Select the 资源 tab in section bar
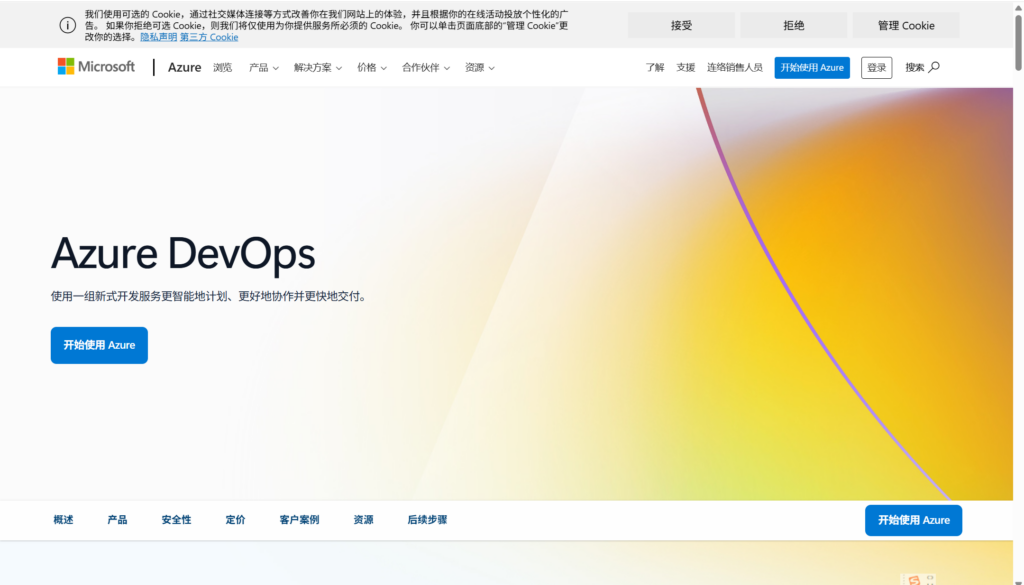The width and height of the screenshot is (1024, 585). pos(364,520)
